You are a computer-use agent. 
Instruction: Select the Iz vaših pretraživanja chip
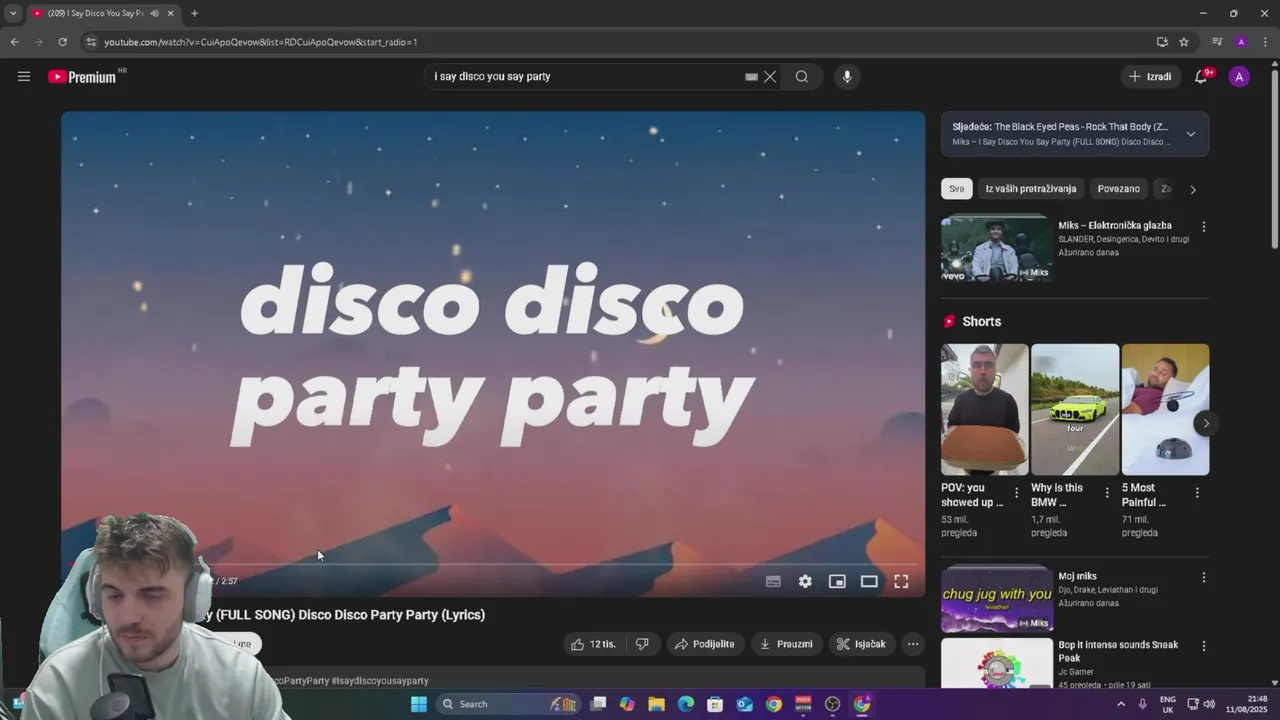point(1031,189)
